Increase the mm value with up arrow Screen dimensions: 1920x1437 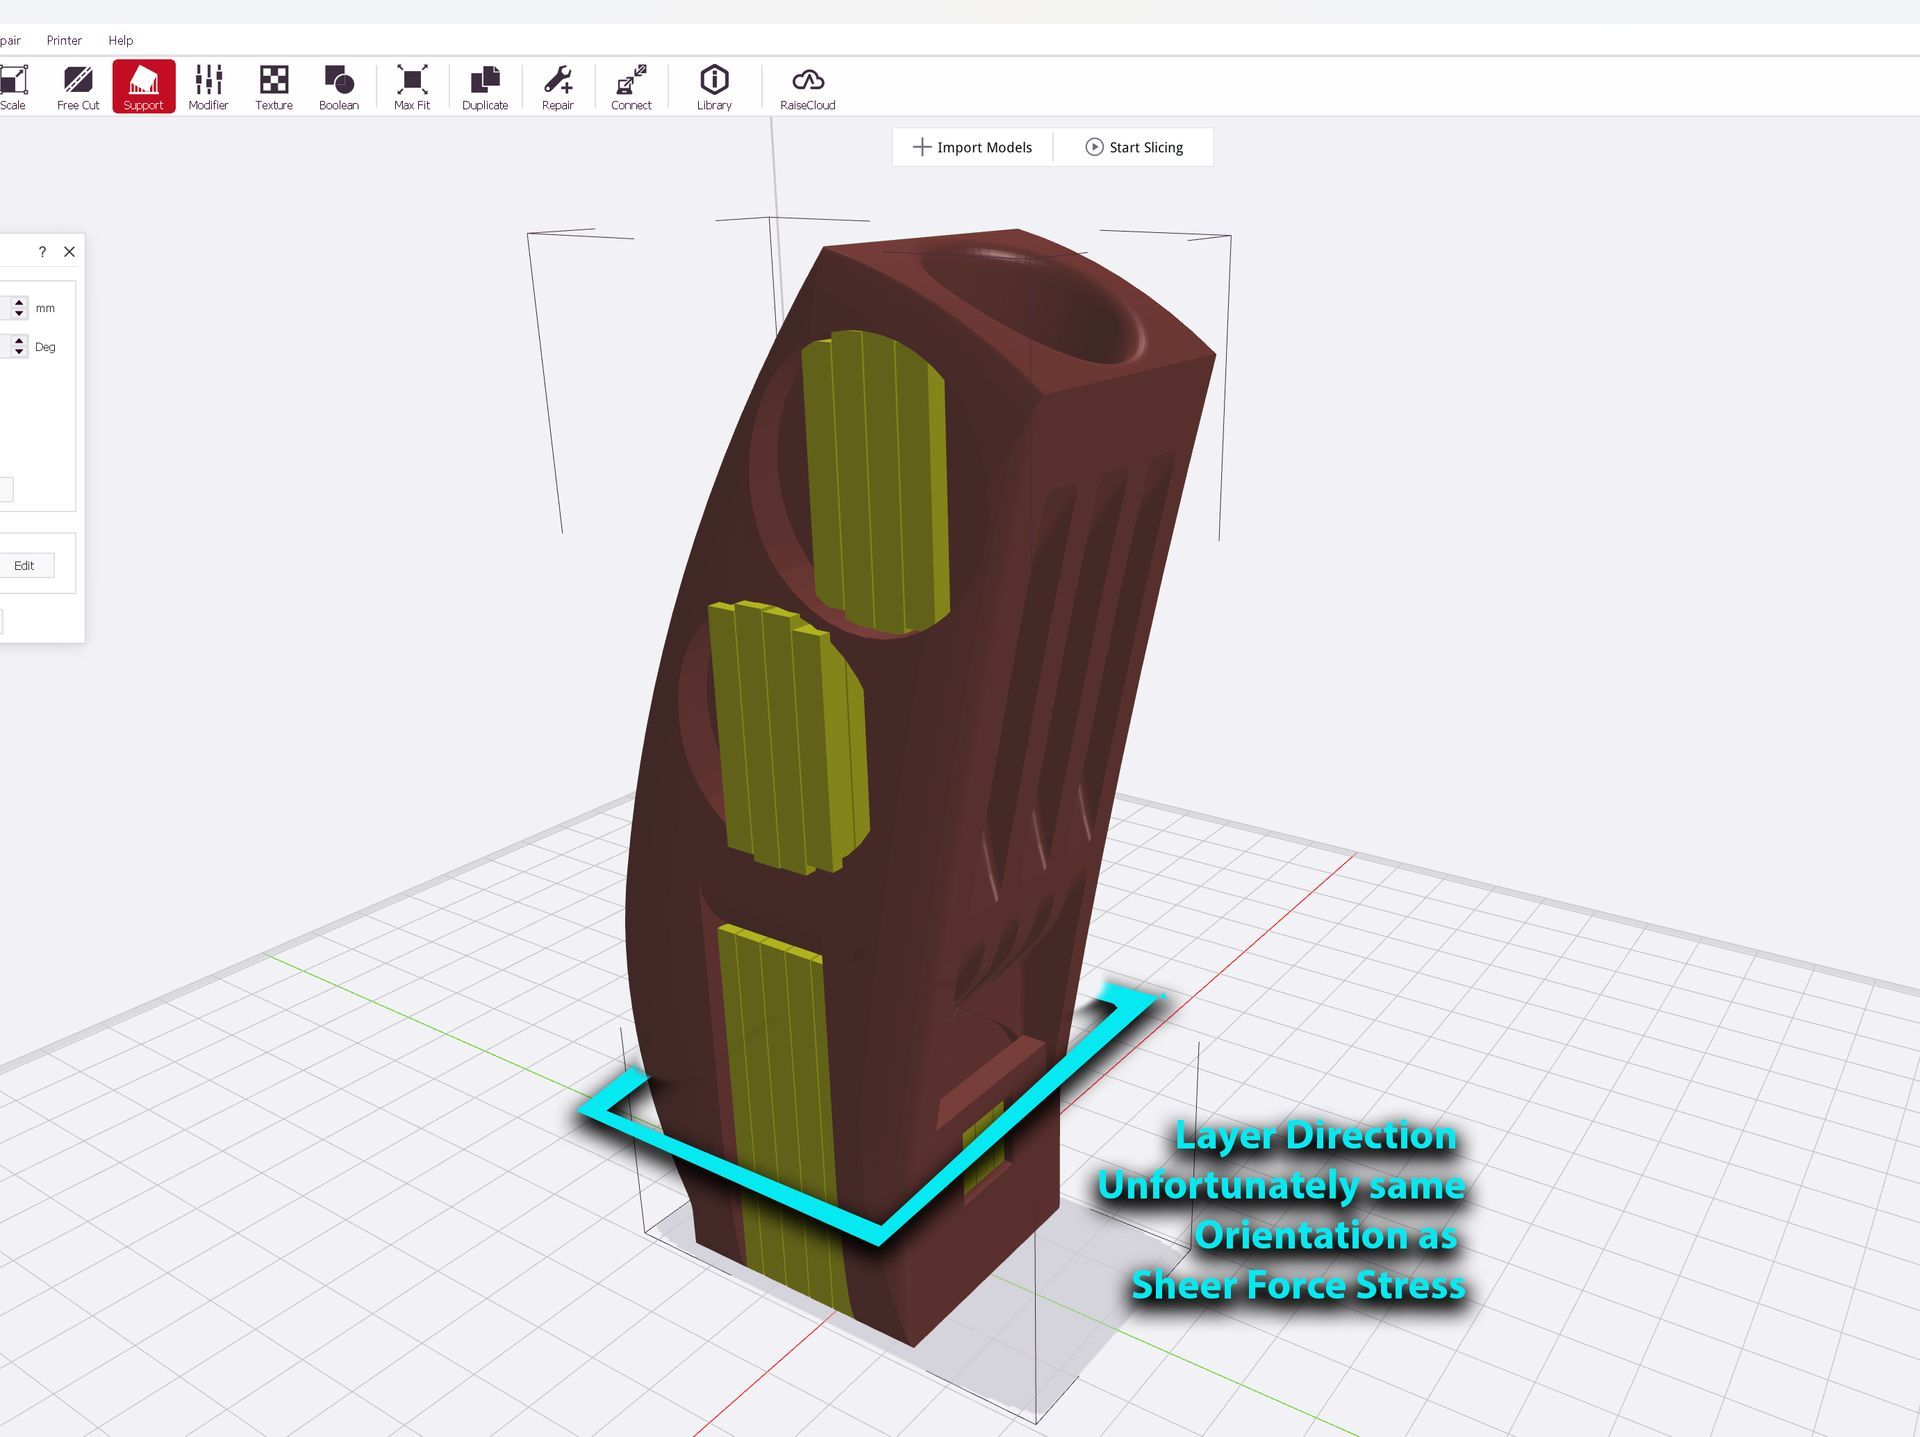19,302
